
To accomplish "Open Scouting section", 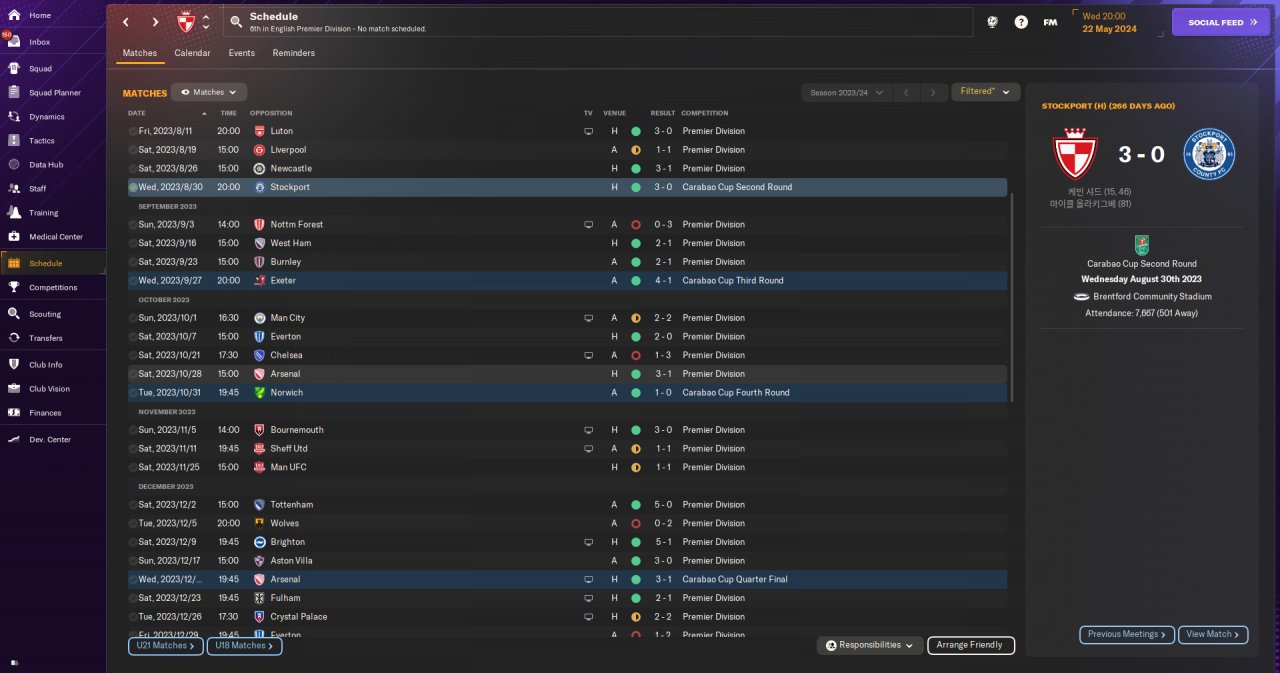I will (x=45, y=314).
